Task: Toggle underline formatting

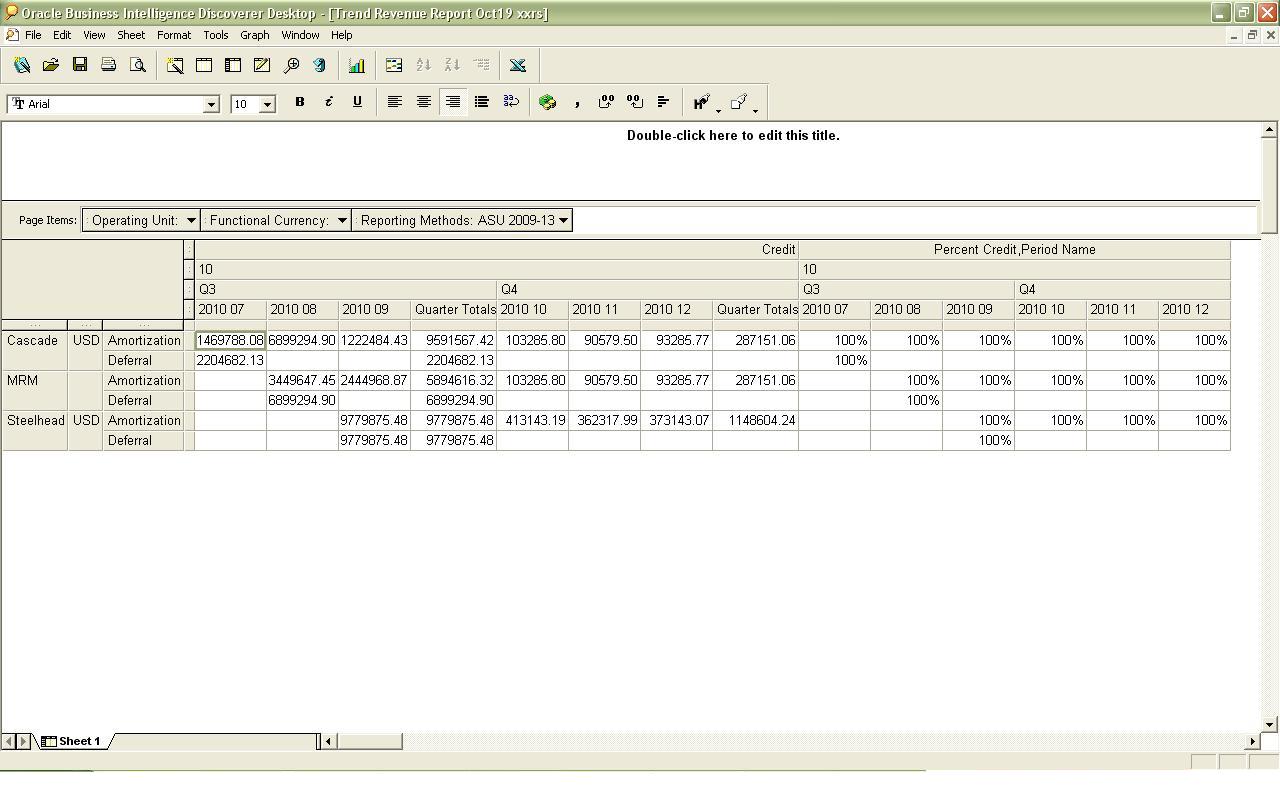Action: tap(357, 102)
